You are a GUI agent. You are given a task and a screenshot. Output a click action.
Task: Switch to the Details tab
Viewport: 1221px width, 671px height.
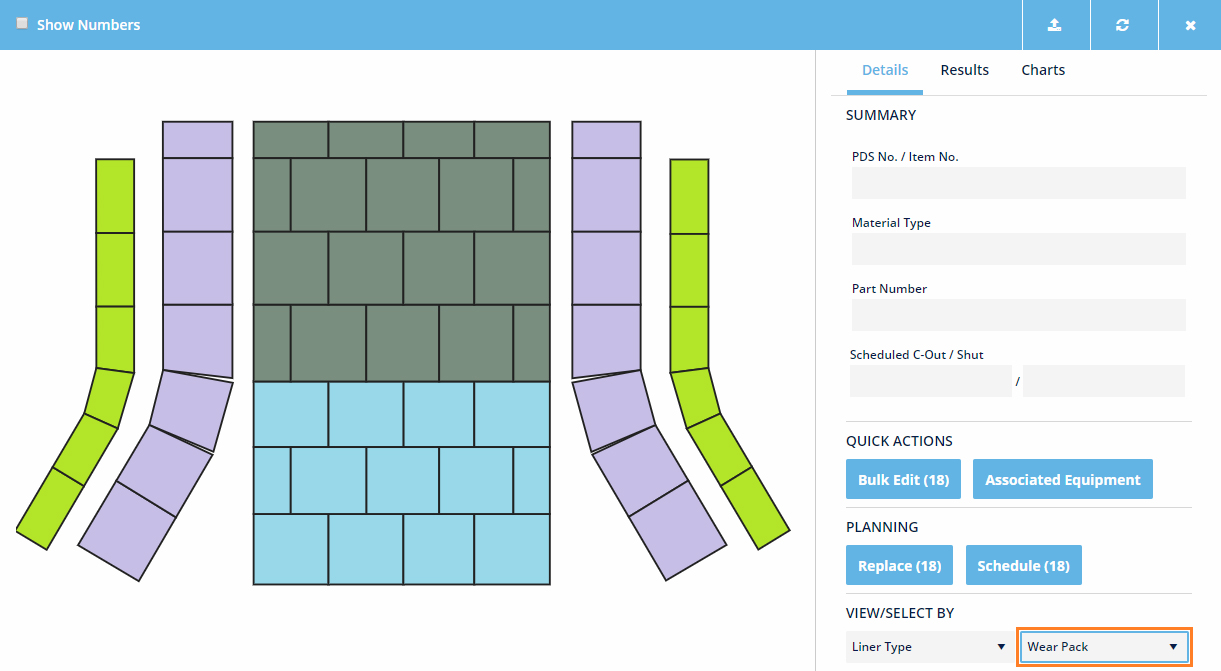885,70
